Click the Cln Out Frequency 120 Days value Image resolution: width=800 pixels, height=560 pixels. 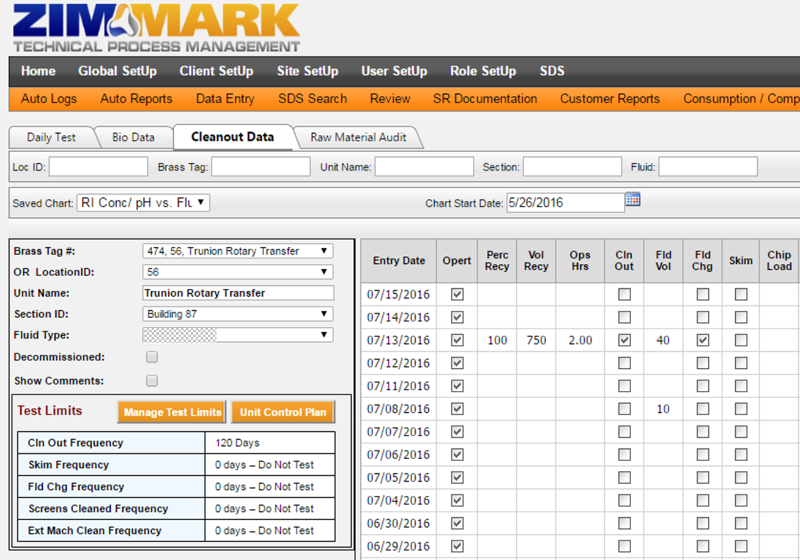point(237,443)
